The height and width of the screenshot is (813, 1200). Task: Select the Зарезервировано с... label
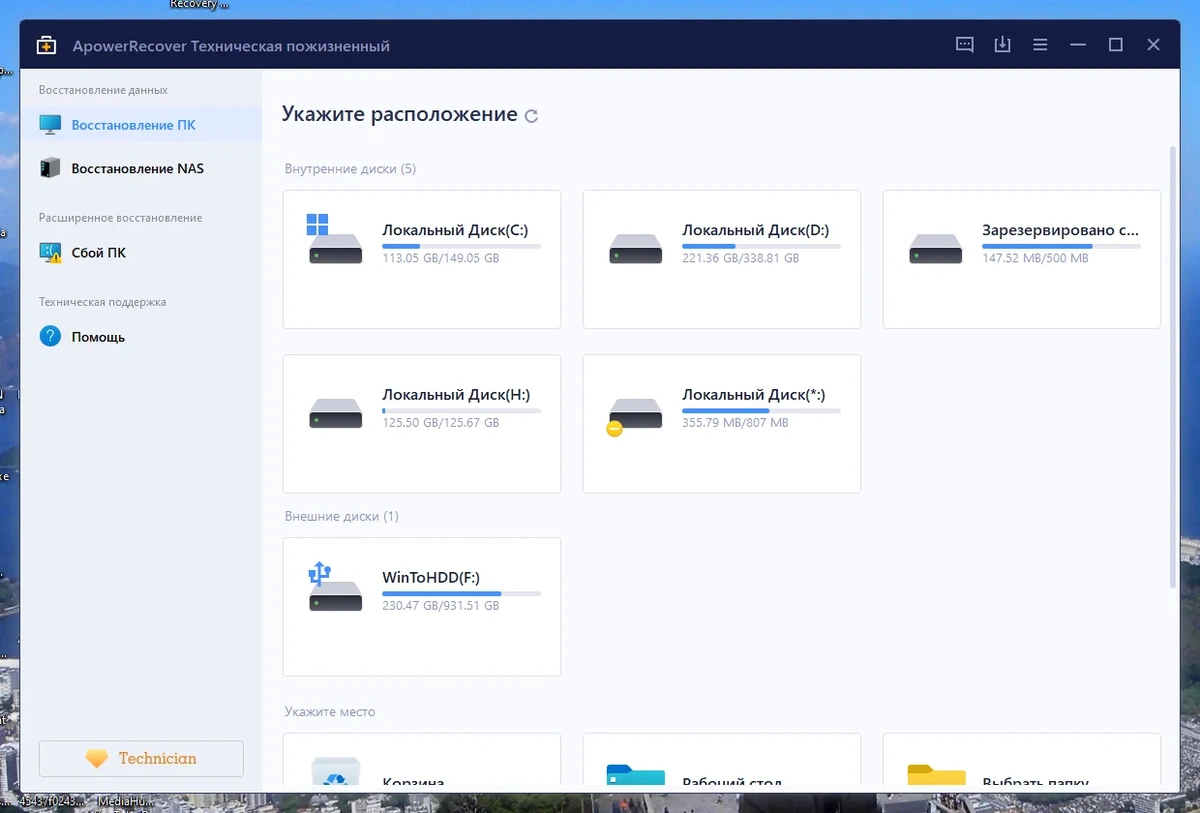coord(1059,230)
